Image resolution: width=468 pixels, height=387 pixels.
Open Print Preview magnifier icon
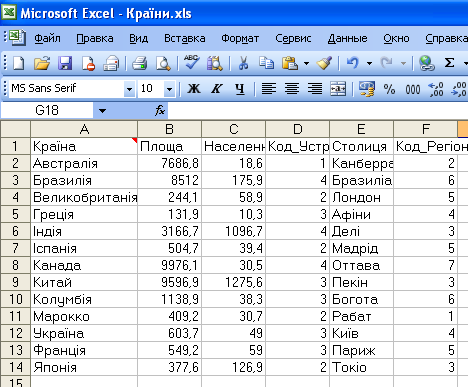pyautogui.click(x=163, y=63)
